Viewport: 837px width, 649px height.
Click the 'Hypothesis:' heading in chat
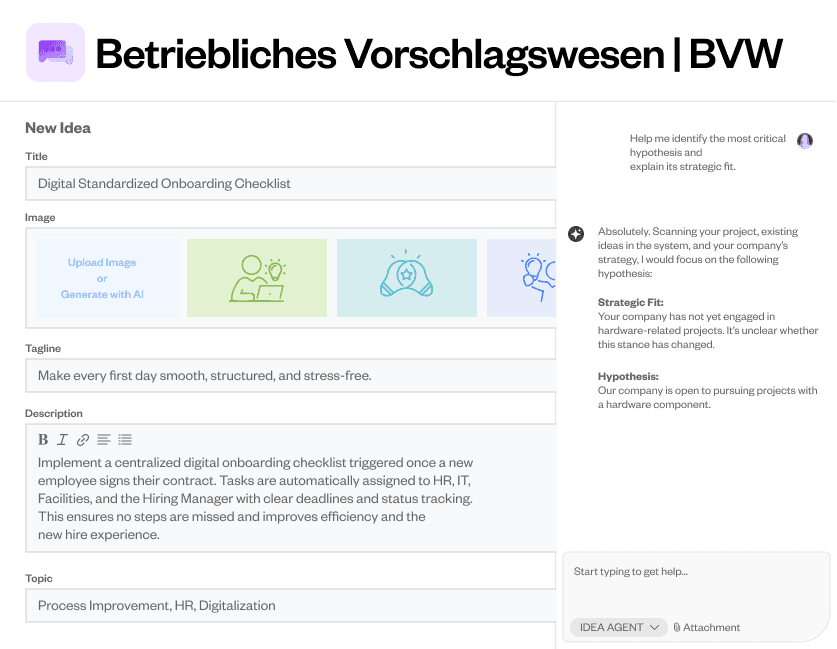click(x=628, y=377)
